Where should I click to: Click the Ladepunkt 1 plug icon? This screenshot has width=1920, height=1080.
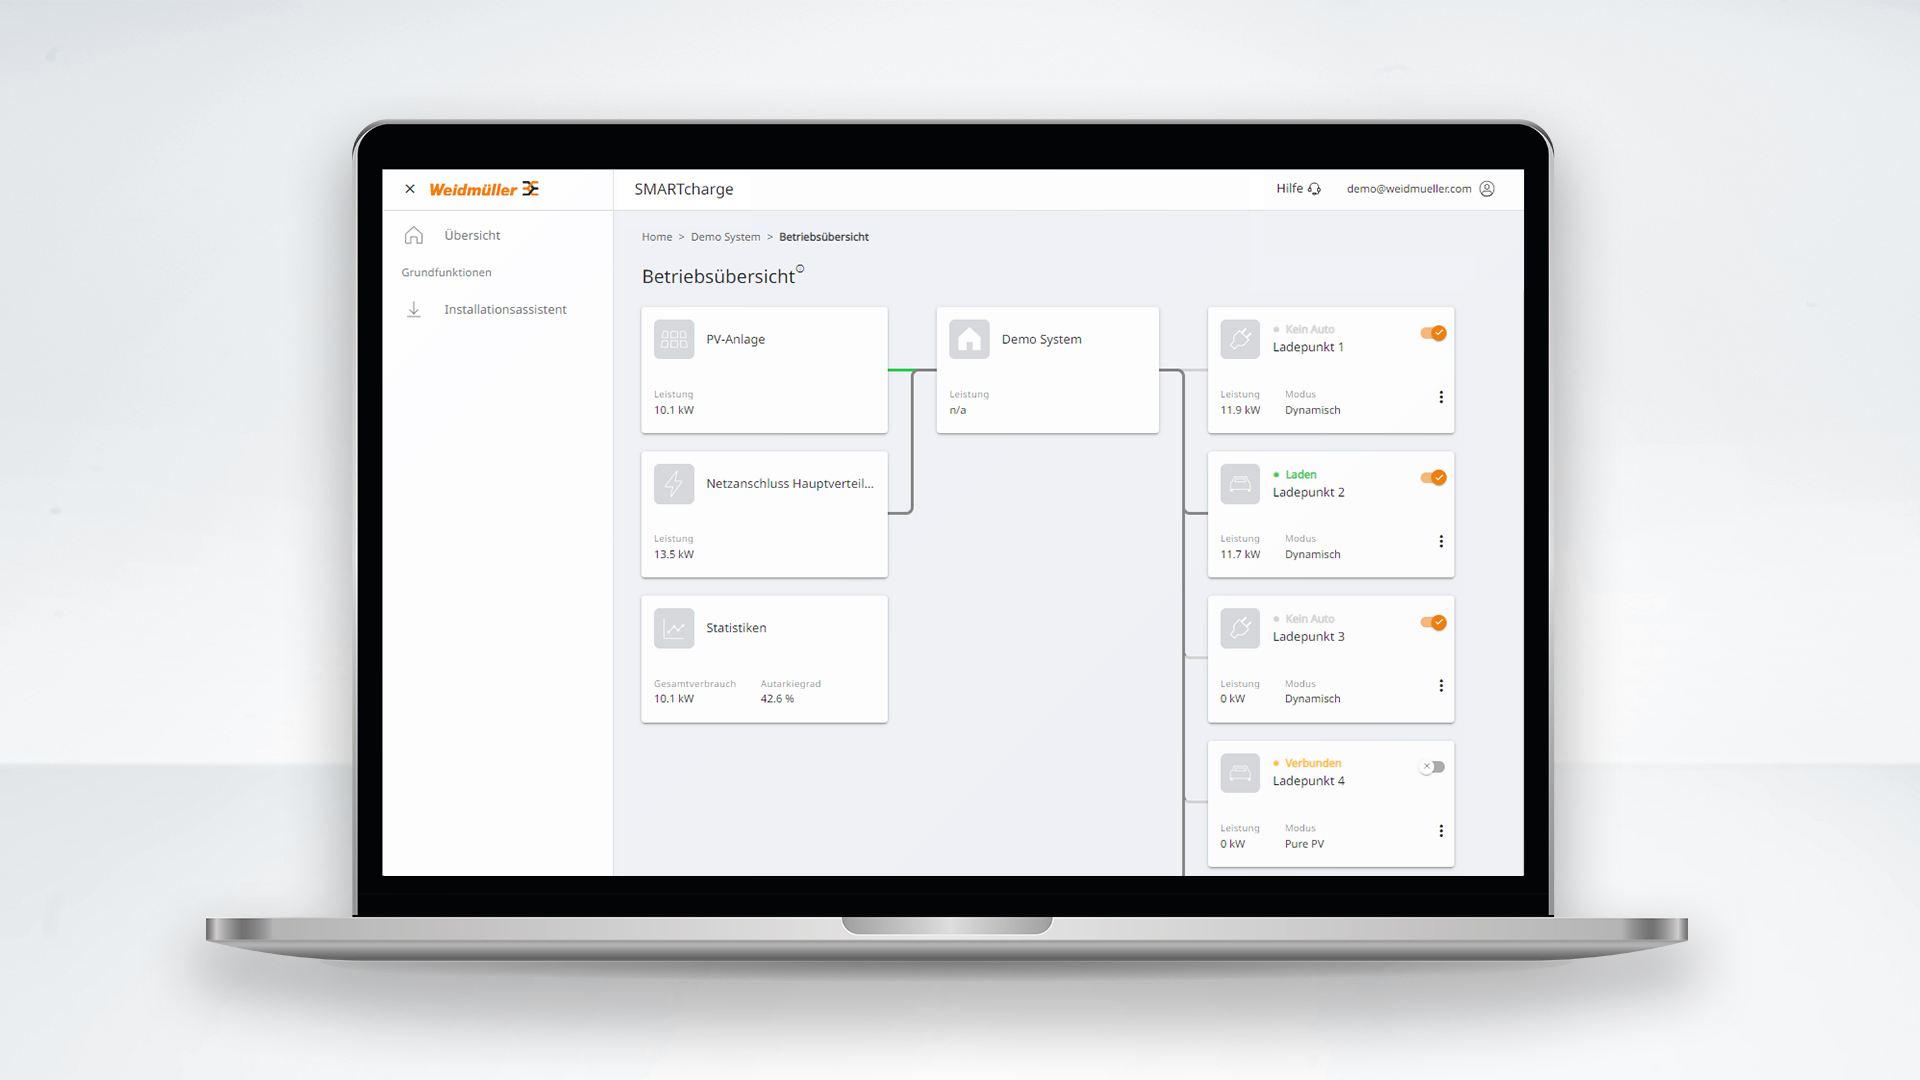(x=1240, y=340)
